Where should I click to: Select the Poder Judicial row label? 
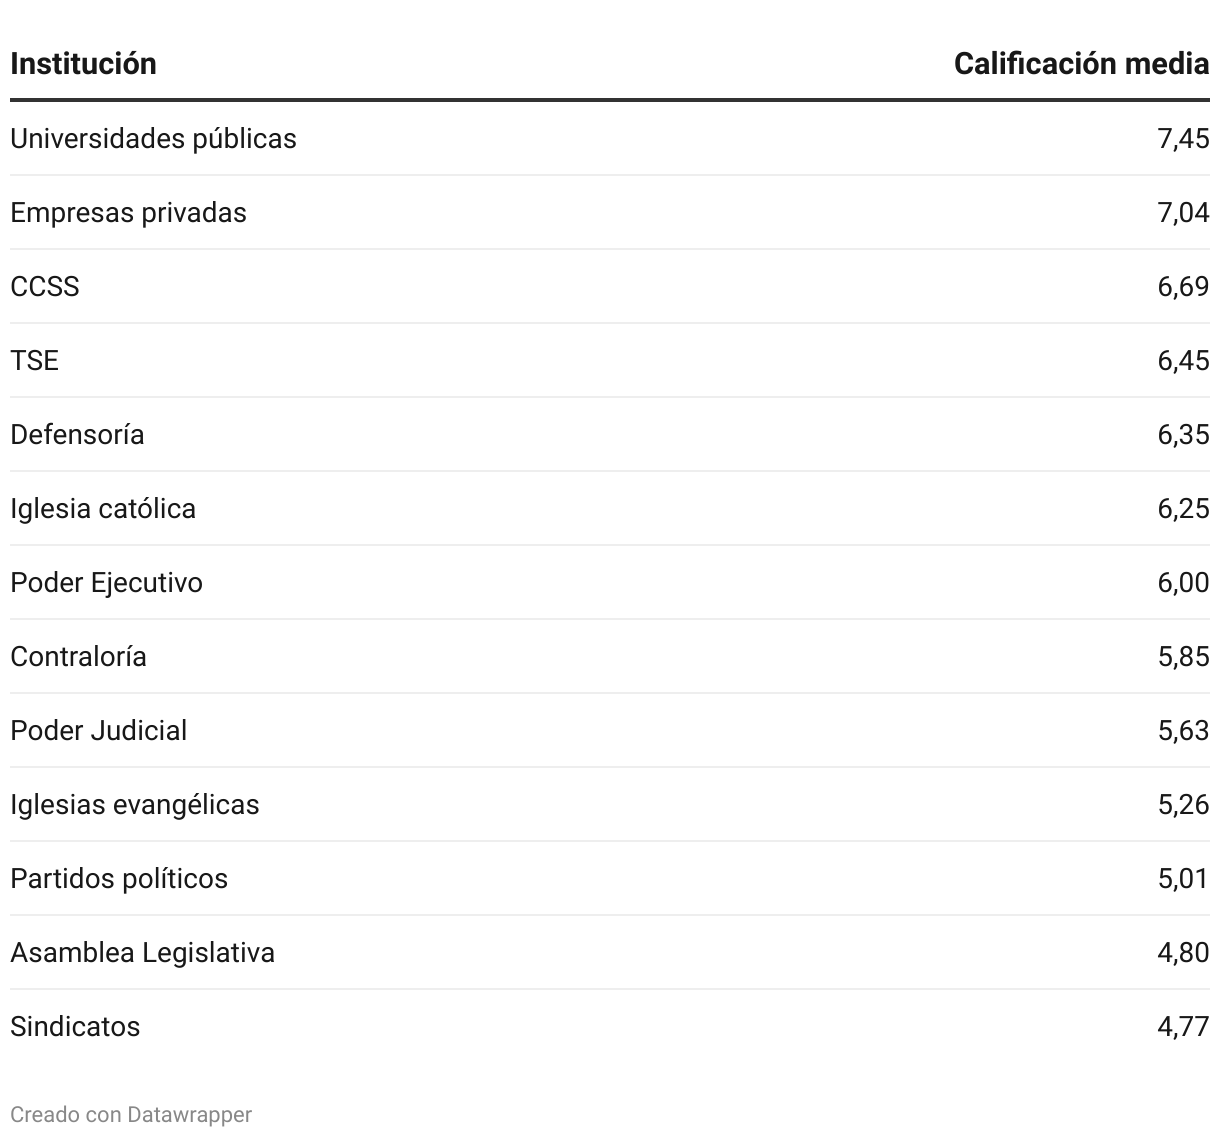click(98, 730)
